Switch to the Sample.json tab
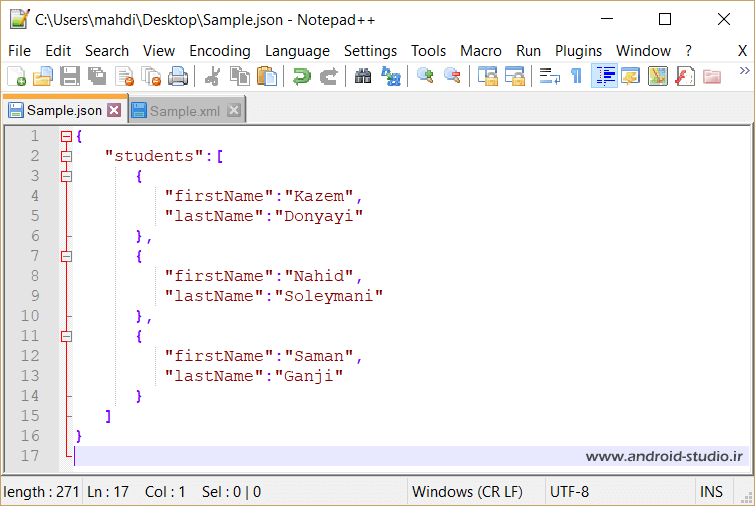The height and width of the screenshot is (506, 755). pos(64,110)
